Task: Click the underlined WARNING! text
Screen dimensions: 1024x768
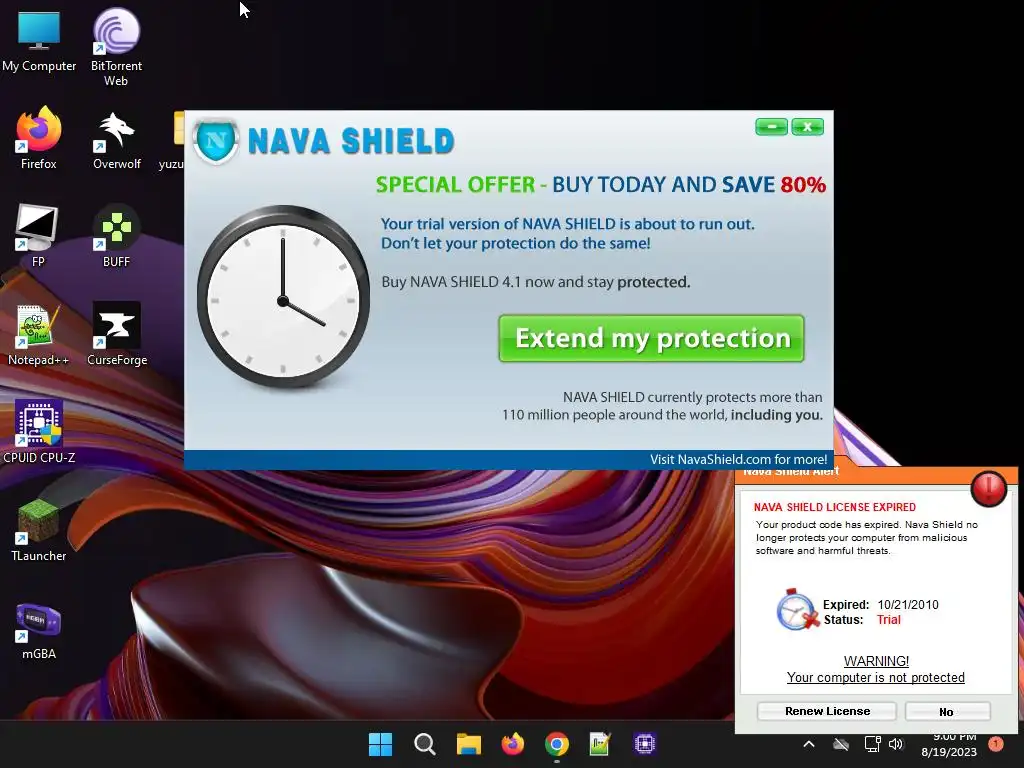Action: click(x=876, y=661)
